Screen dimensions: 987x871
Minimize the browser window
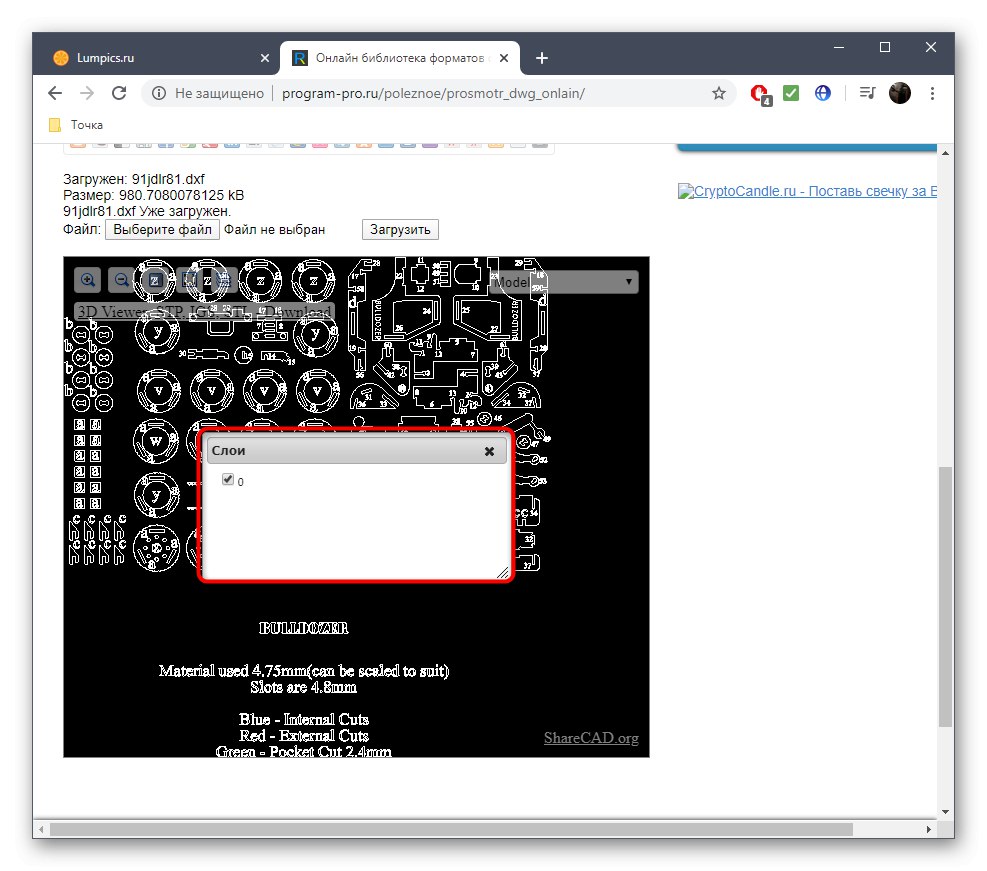point(838,47)
